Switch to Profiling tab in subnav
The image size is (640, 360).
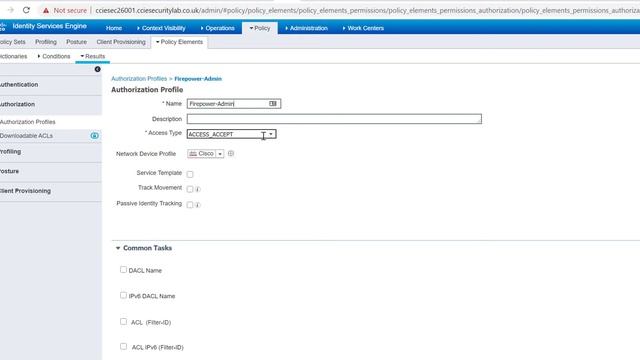coord(46,42)
